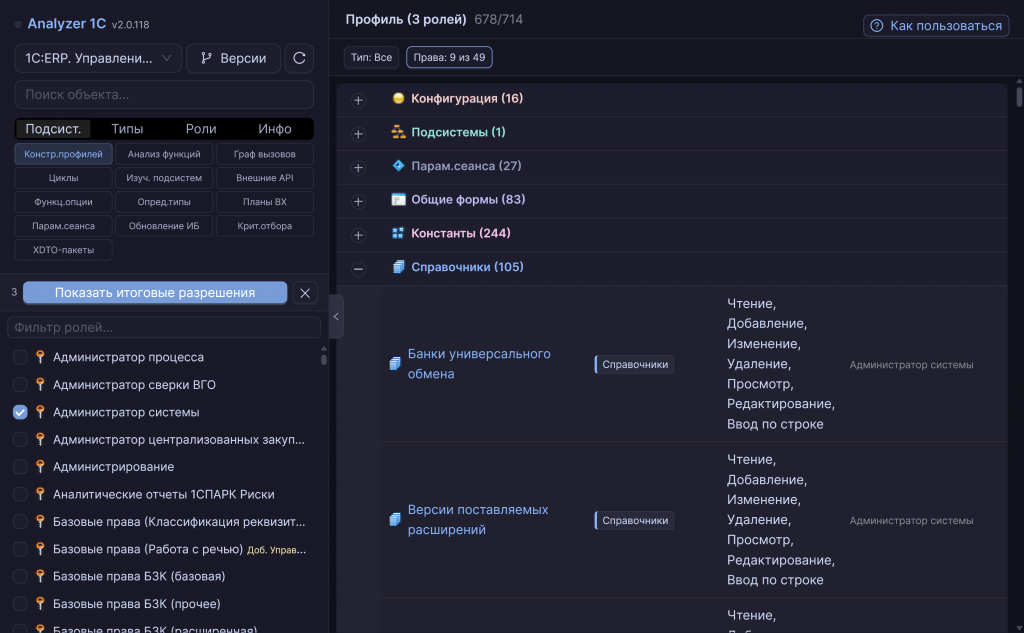Open the Циклы tool
Viewport: 1024px width, 633px height.
pos(63,178)
